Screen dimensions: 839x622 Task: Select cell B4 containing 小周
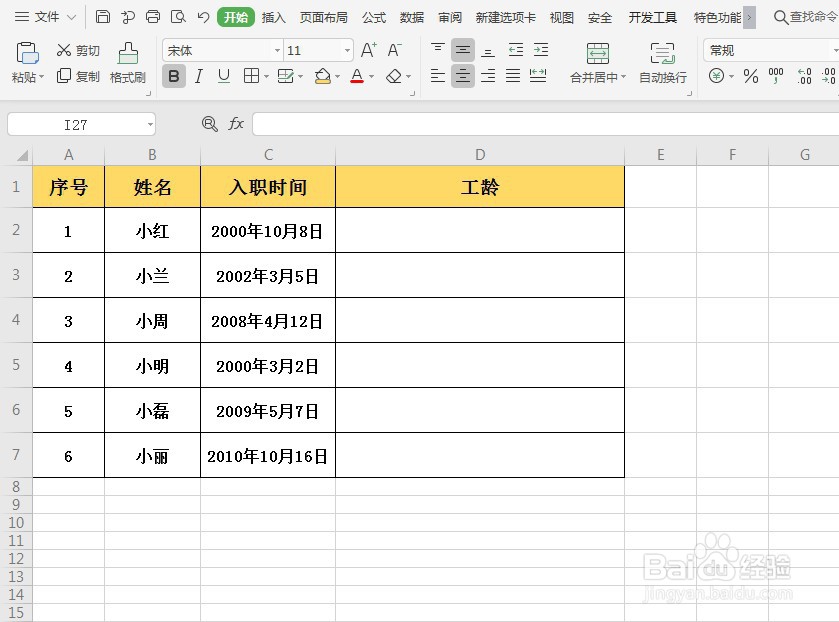coord(152,320)
